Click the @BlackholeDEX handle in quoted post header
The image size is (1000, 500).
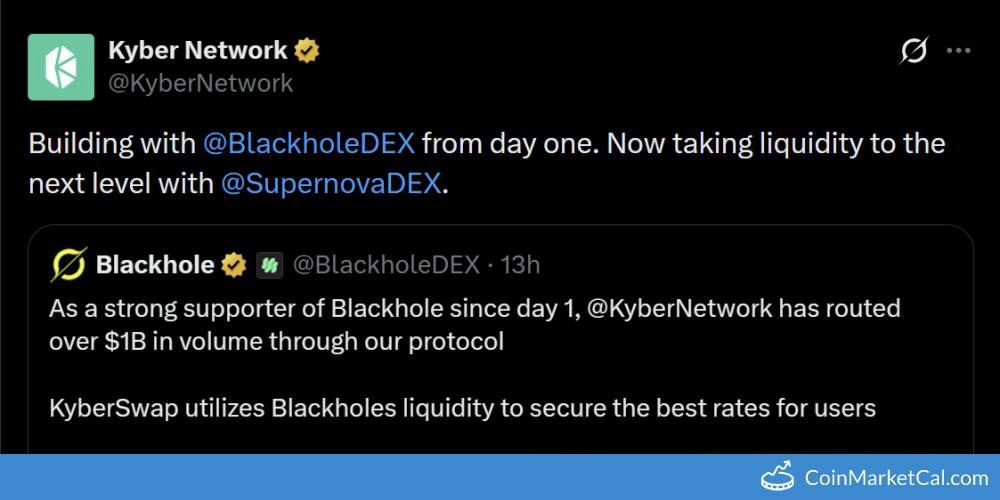point(386,265)
